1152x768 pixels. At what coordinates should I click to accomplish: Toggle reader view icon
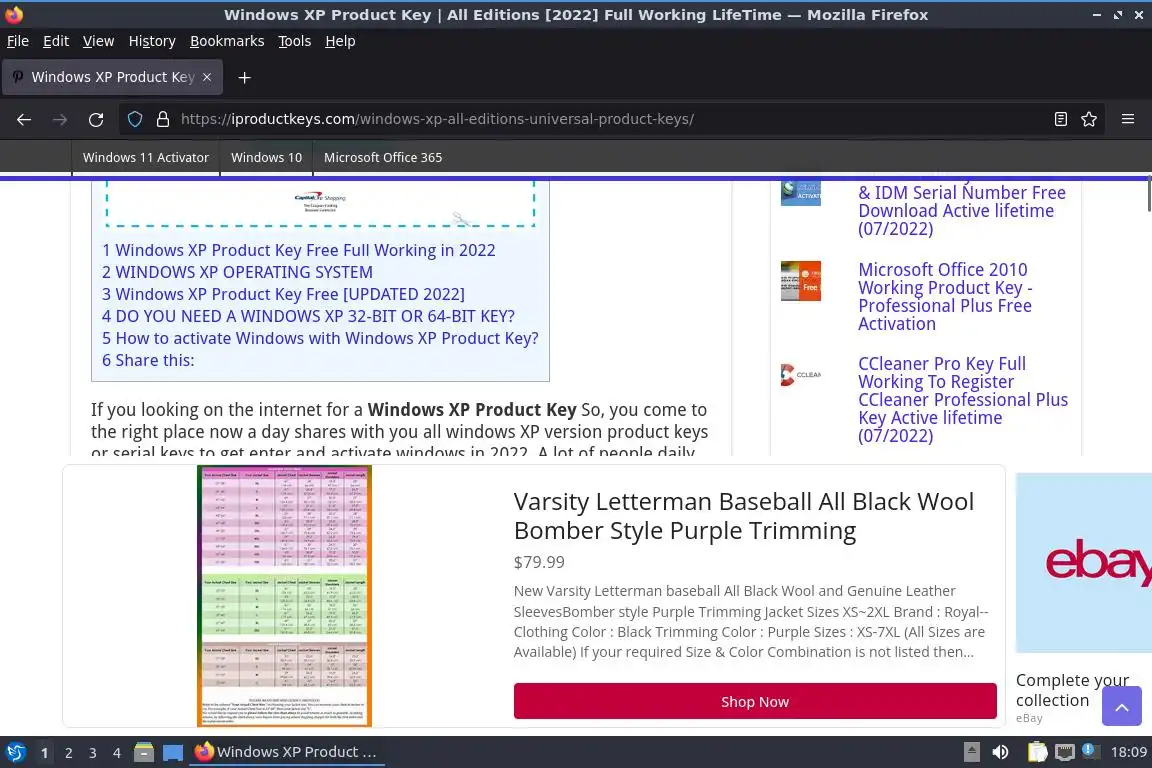(1060, 119)
